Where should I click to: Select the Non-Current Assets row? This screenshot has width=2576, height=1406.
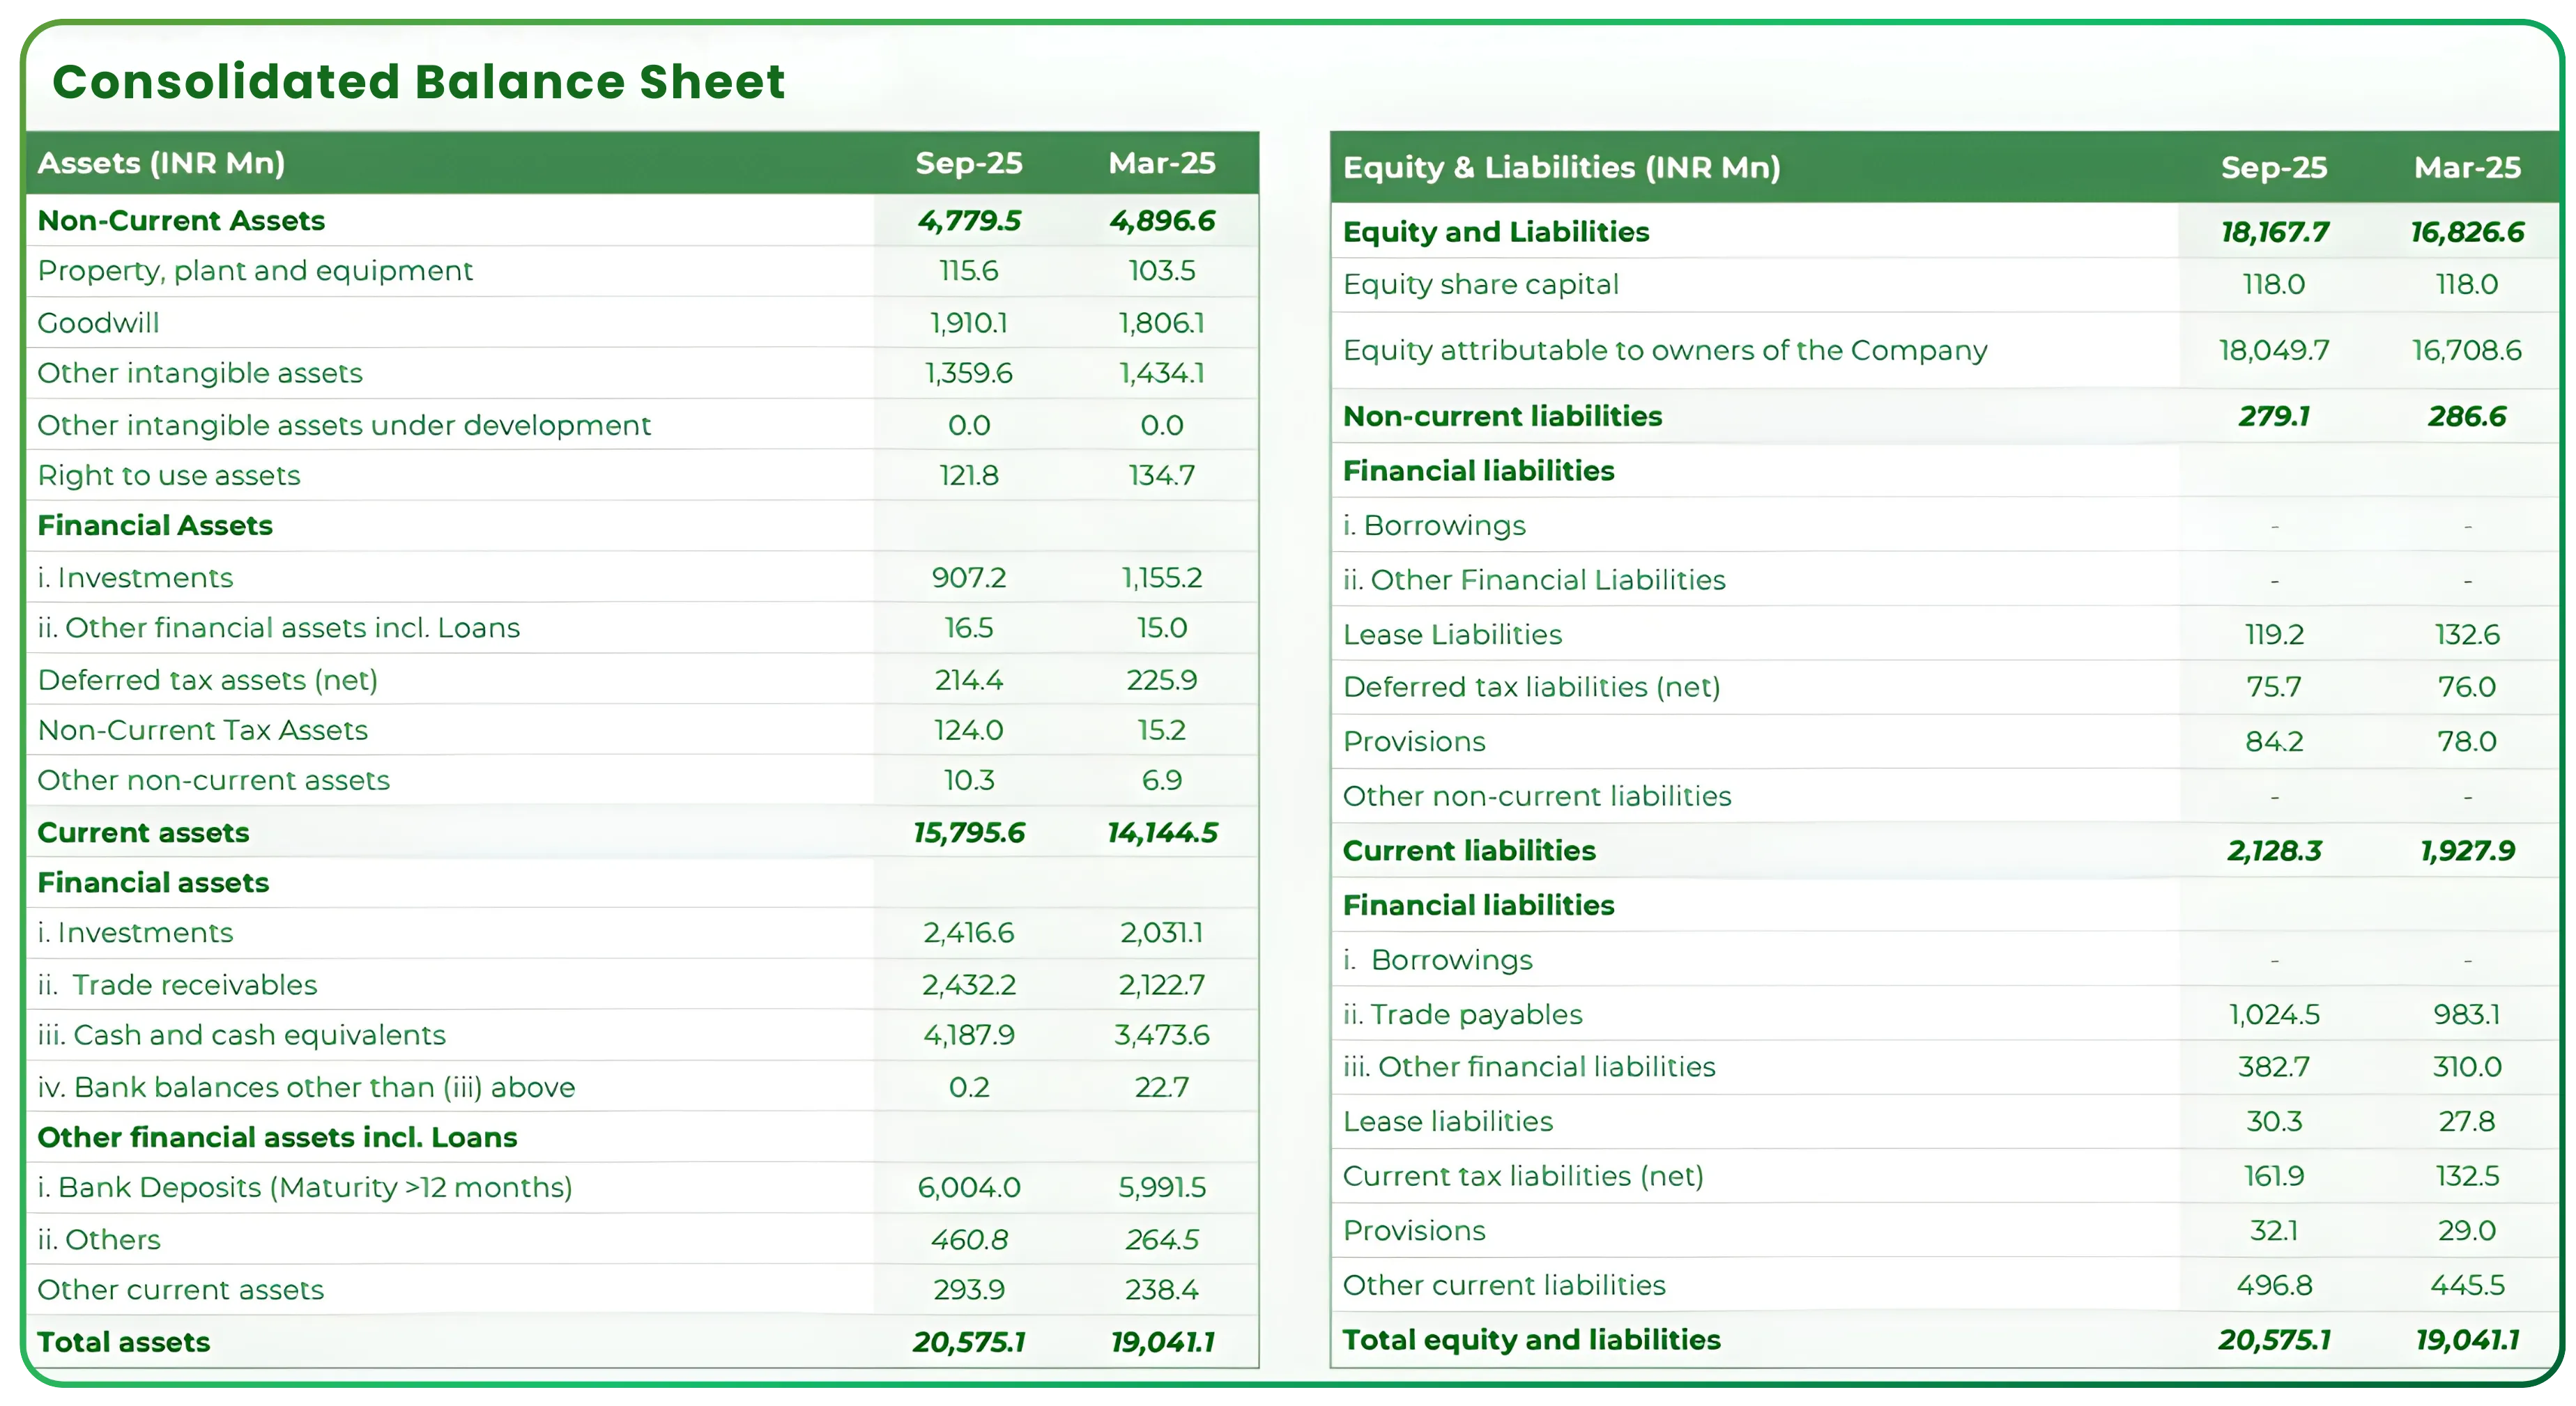coord(181,220)
